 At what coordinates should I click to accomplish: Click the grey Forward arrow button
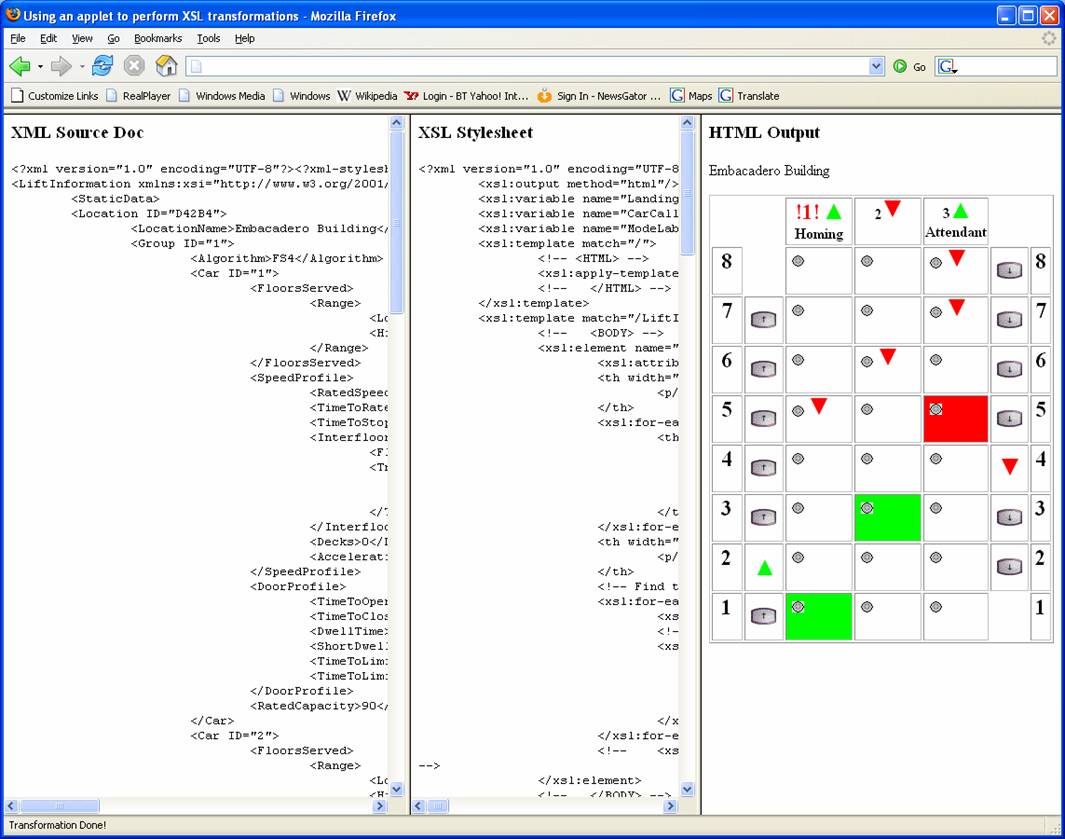click(x=61, y=66)
